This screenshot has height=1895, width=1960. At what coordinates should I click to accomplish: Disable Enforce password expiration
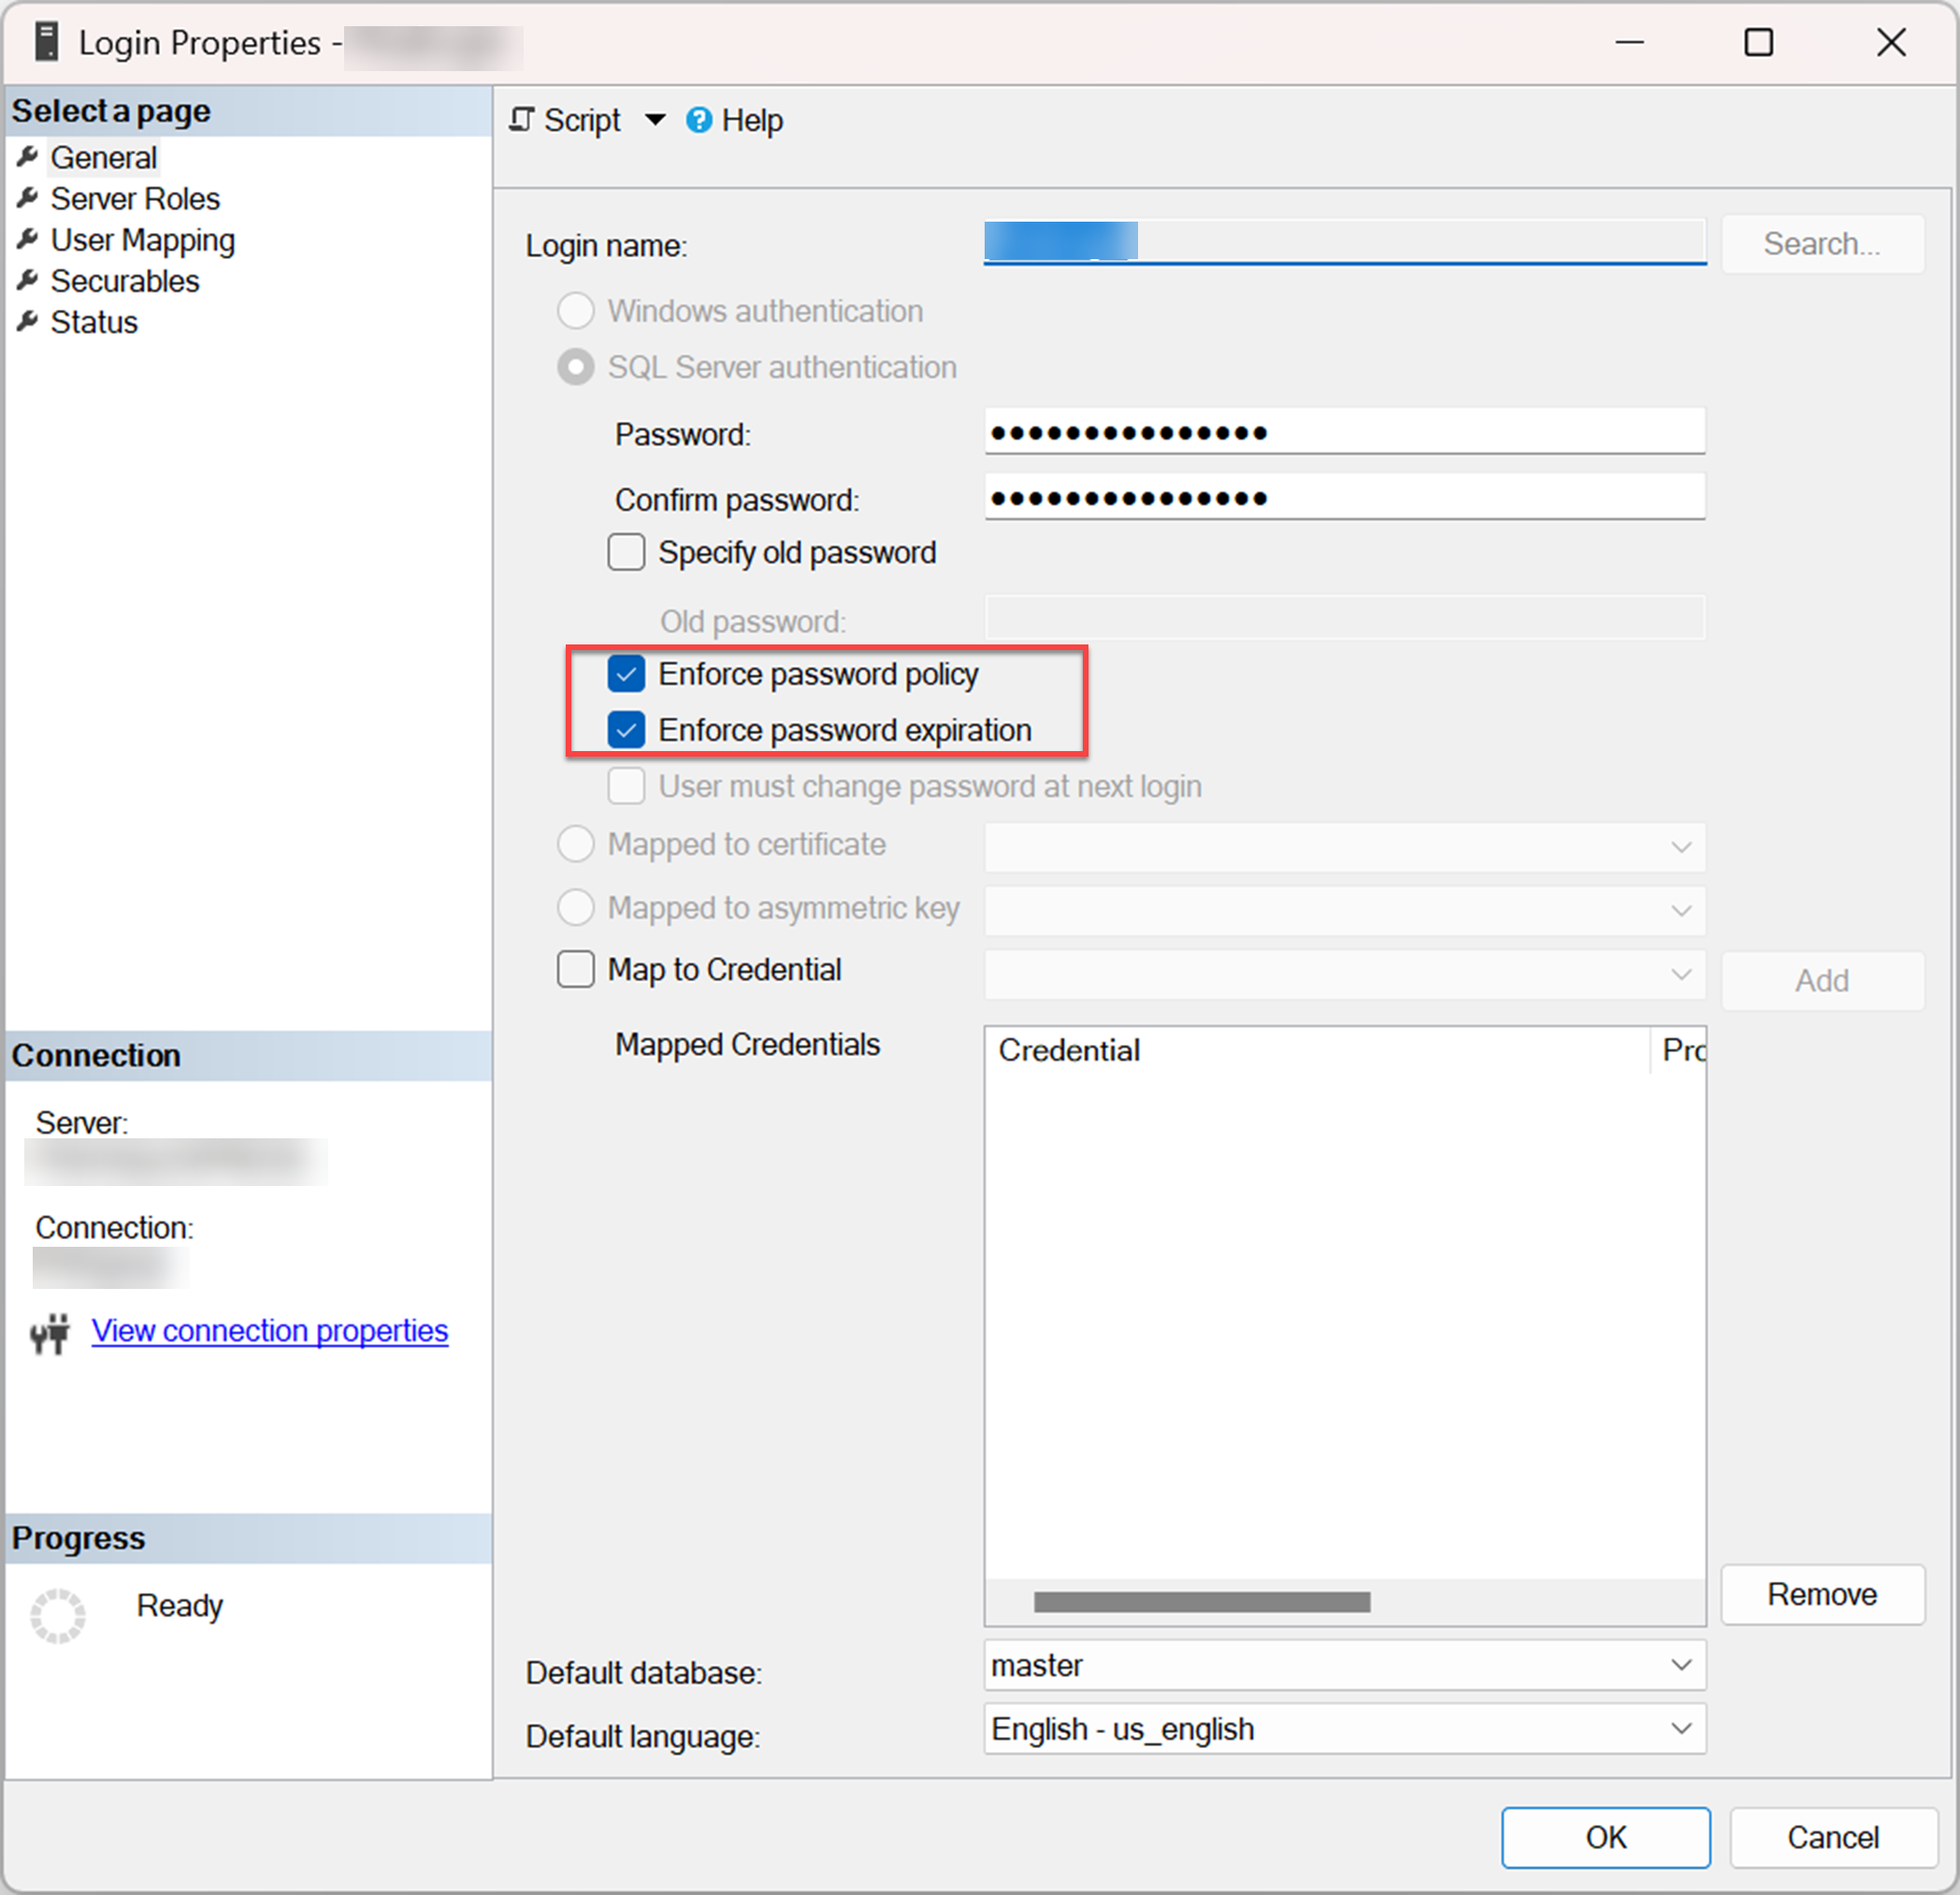(626, 729)
